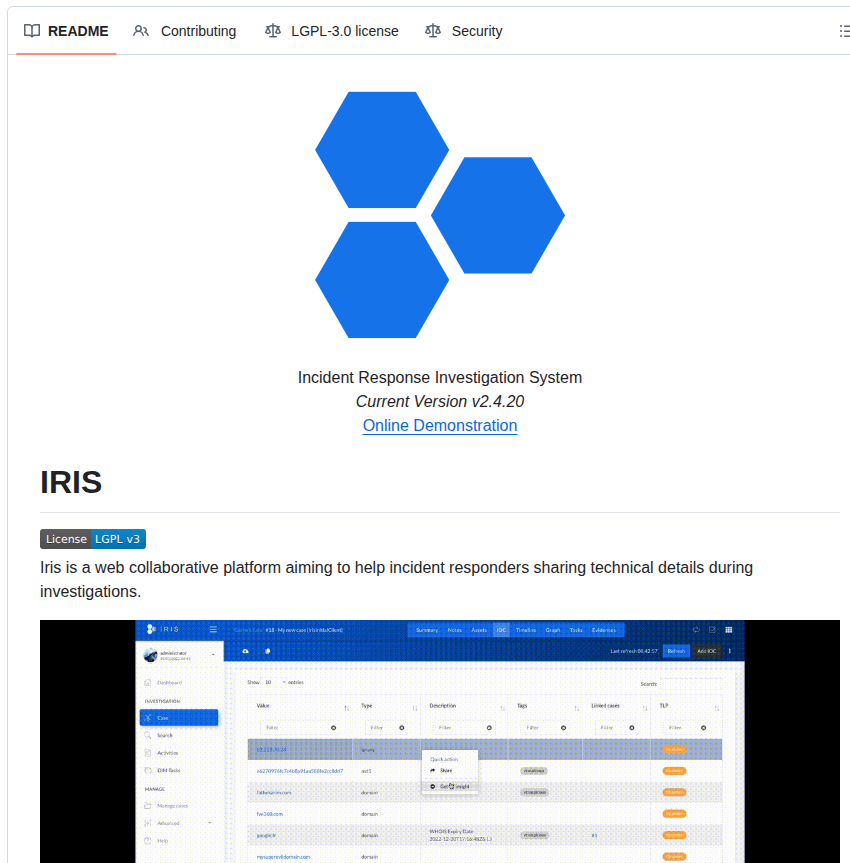This screenshot has width=850, height=863.
Task: Click the apps grid icon in the IRIS navbar
Action: coord(729,629)
